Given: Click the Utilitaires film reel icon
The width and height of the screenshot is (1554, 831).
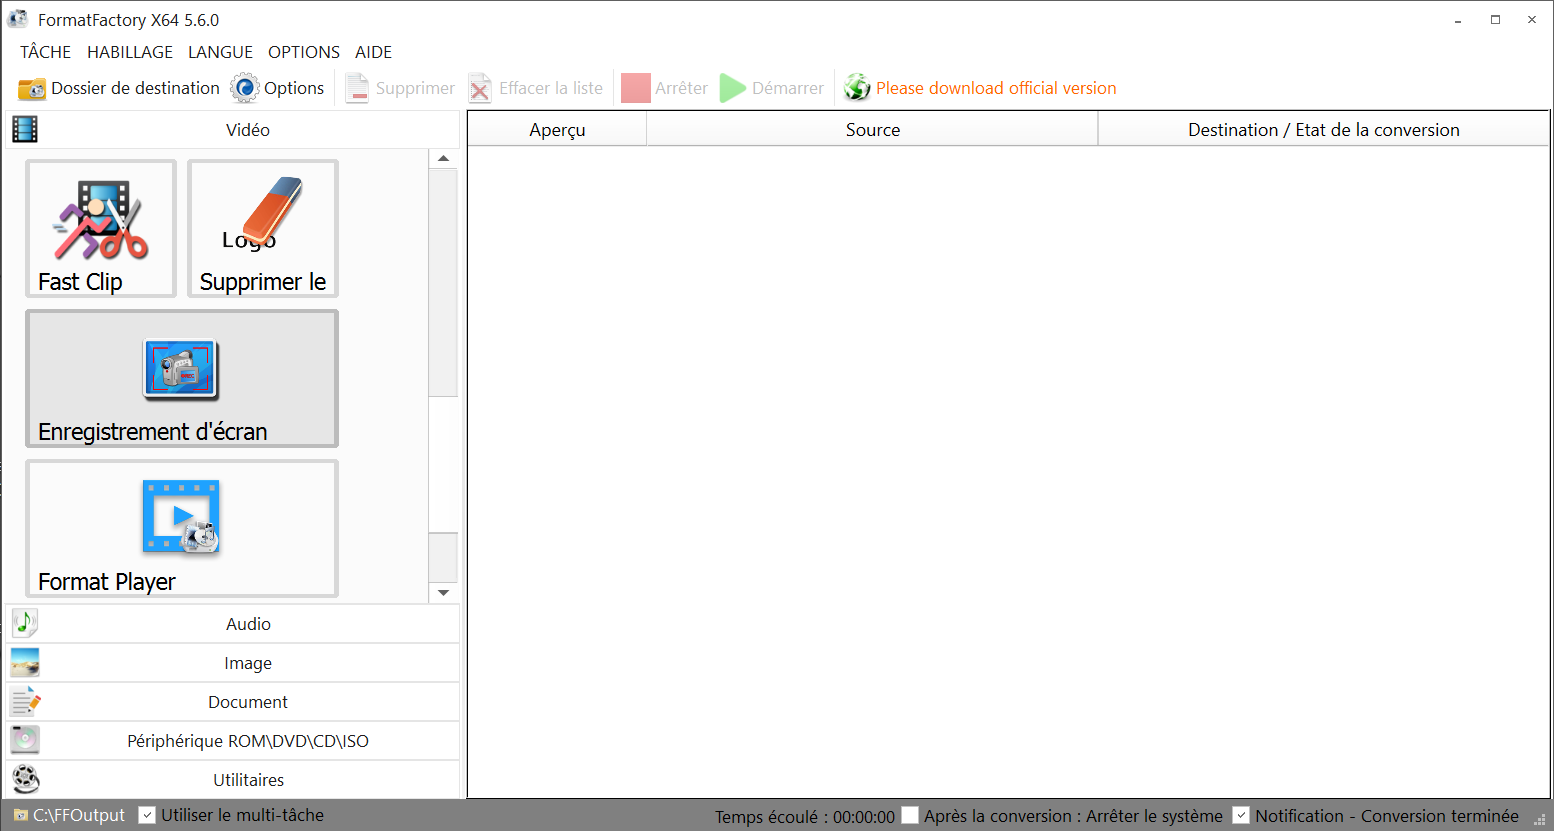Looking at the screenshot, I should (25, 779).
